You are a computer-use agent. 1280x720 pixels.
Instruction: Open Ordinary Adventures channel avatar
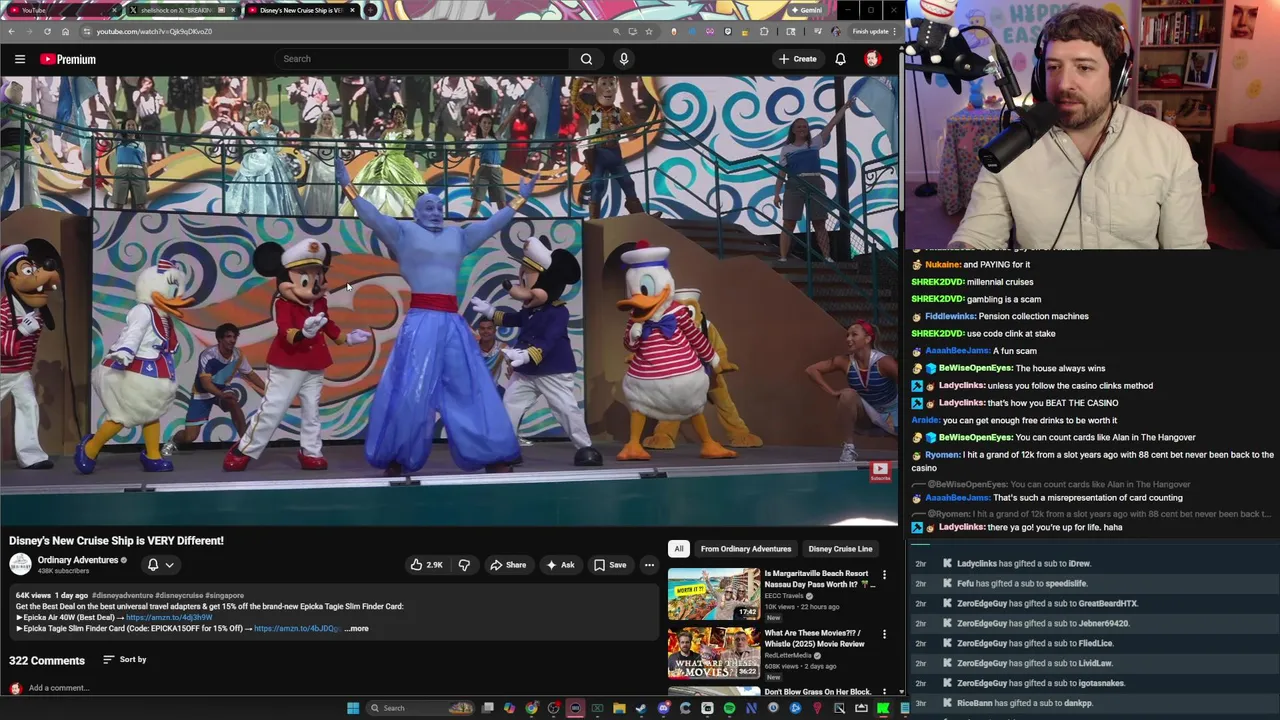pos(20,565)
